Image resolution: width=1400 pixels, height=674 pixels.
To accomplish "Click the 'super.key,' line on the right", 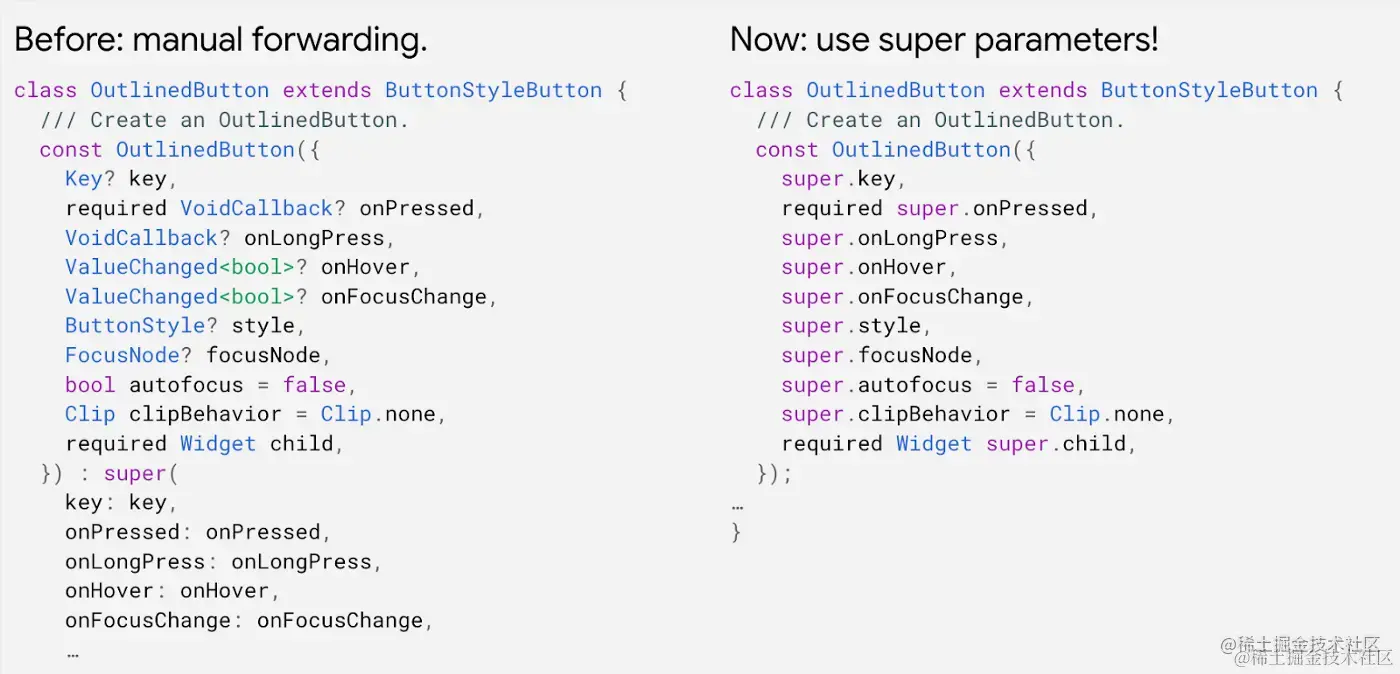I will (844, 179).
